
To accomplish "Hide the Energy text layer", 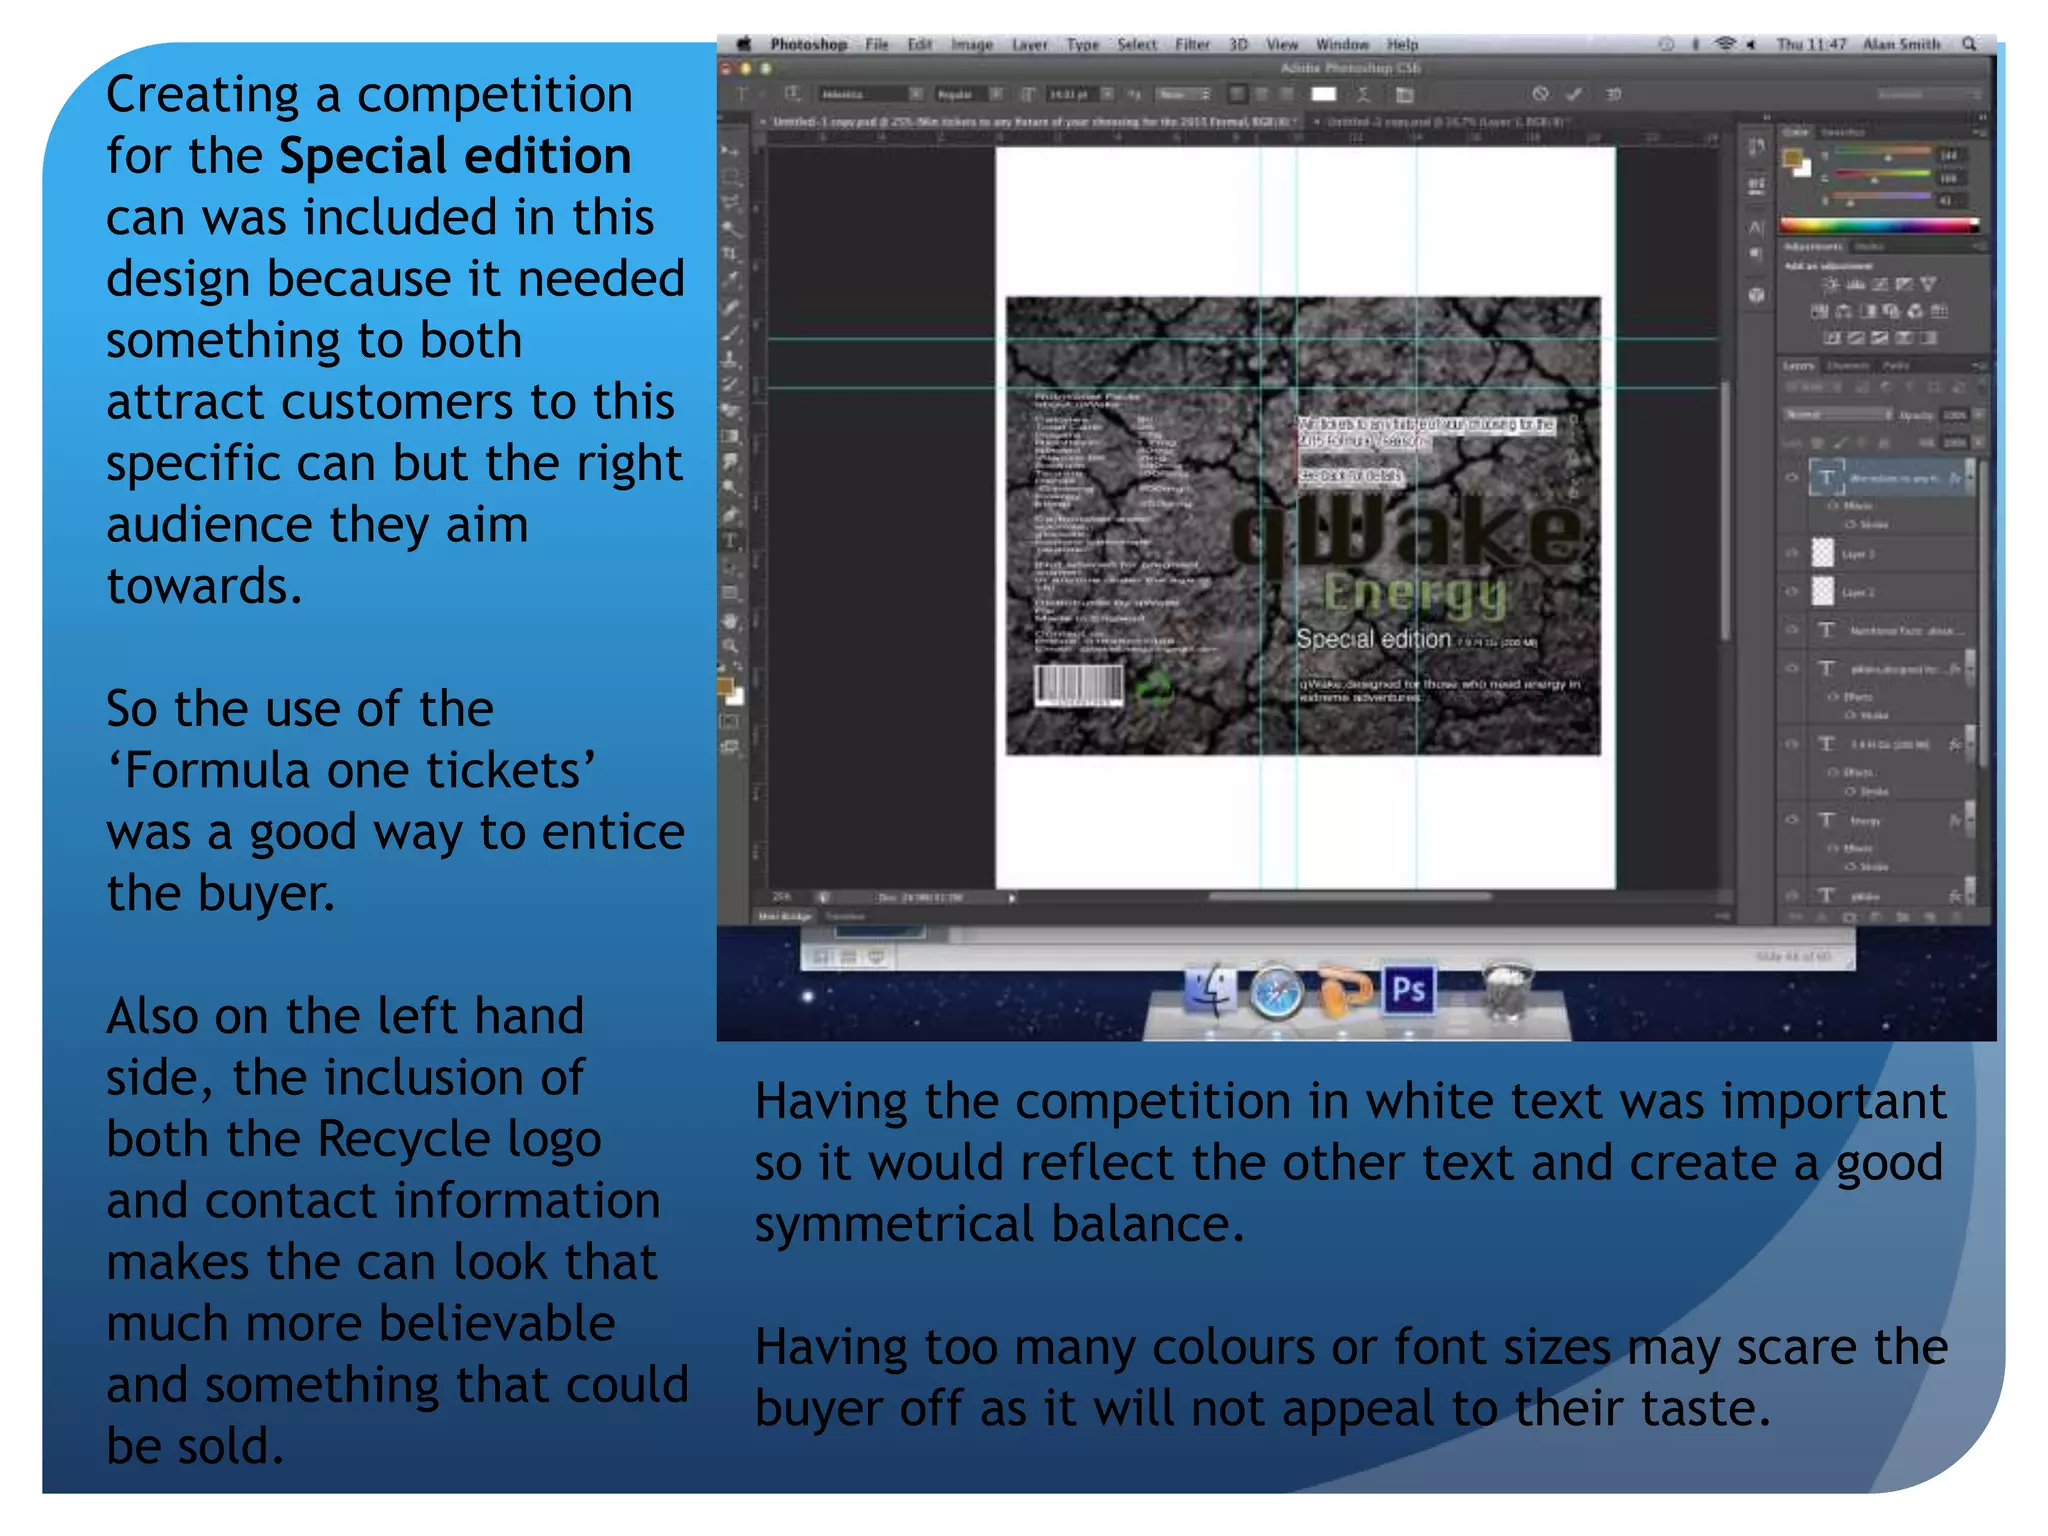I will point(1792,820).
